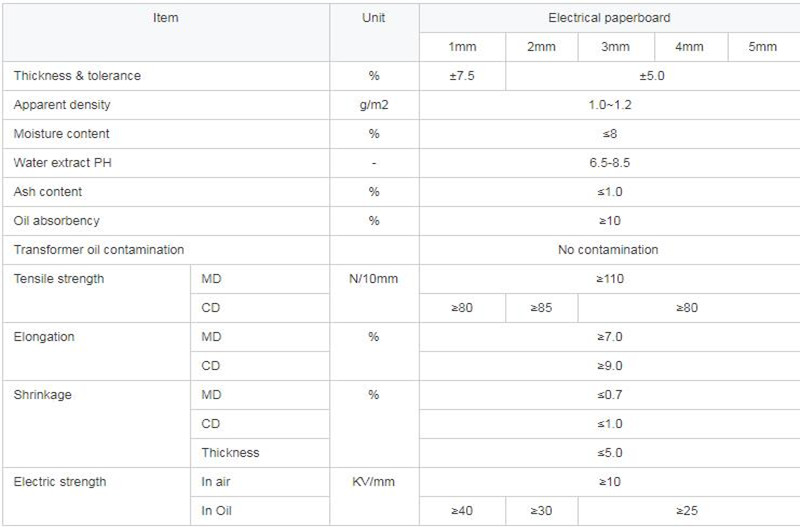Select the Tensile strength label
This screenshot has height=527, width=800.
59,279
